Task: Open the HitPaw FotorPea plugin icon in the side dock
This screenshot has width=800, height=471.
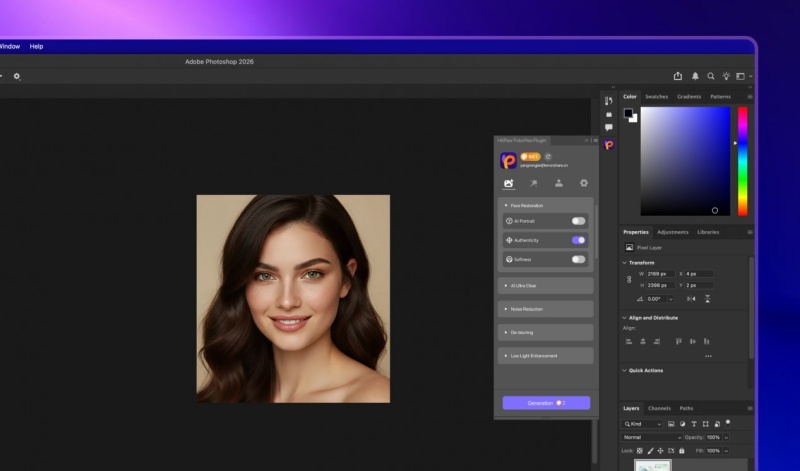Action: tap(608, 145)
